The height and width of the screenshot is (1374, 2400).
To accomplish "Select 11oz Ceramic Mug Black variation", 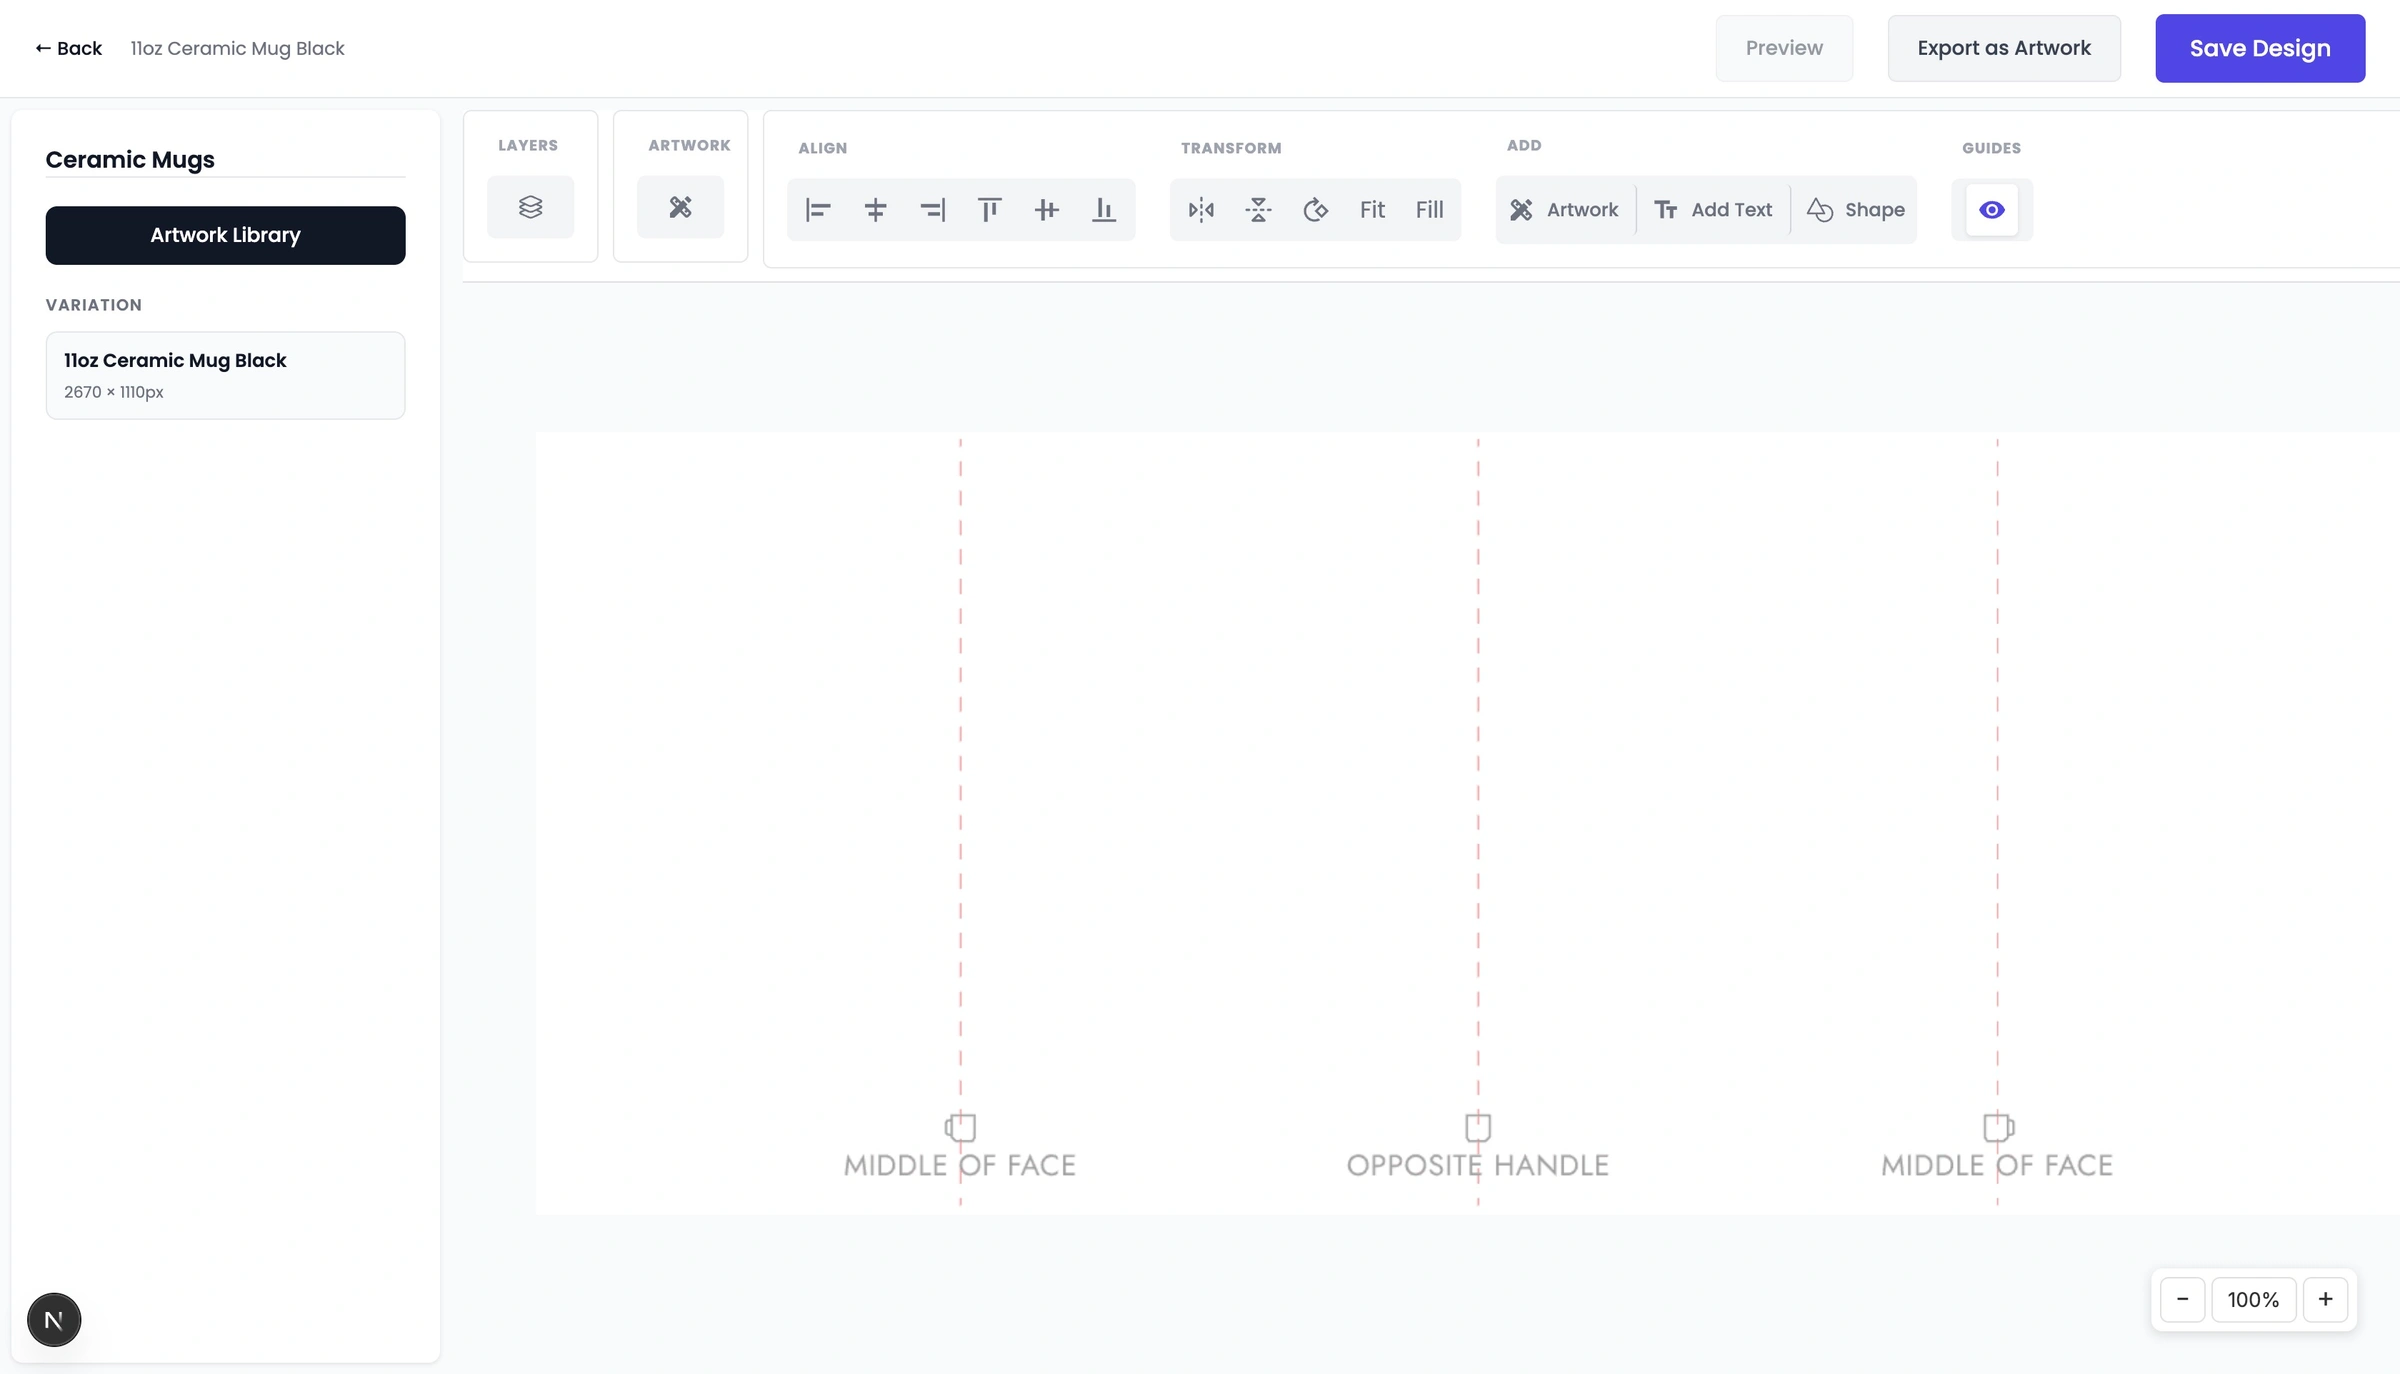I will (x=225, y=375).
